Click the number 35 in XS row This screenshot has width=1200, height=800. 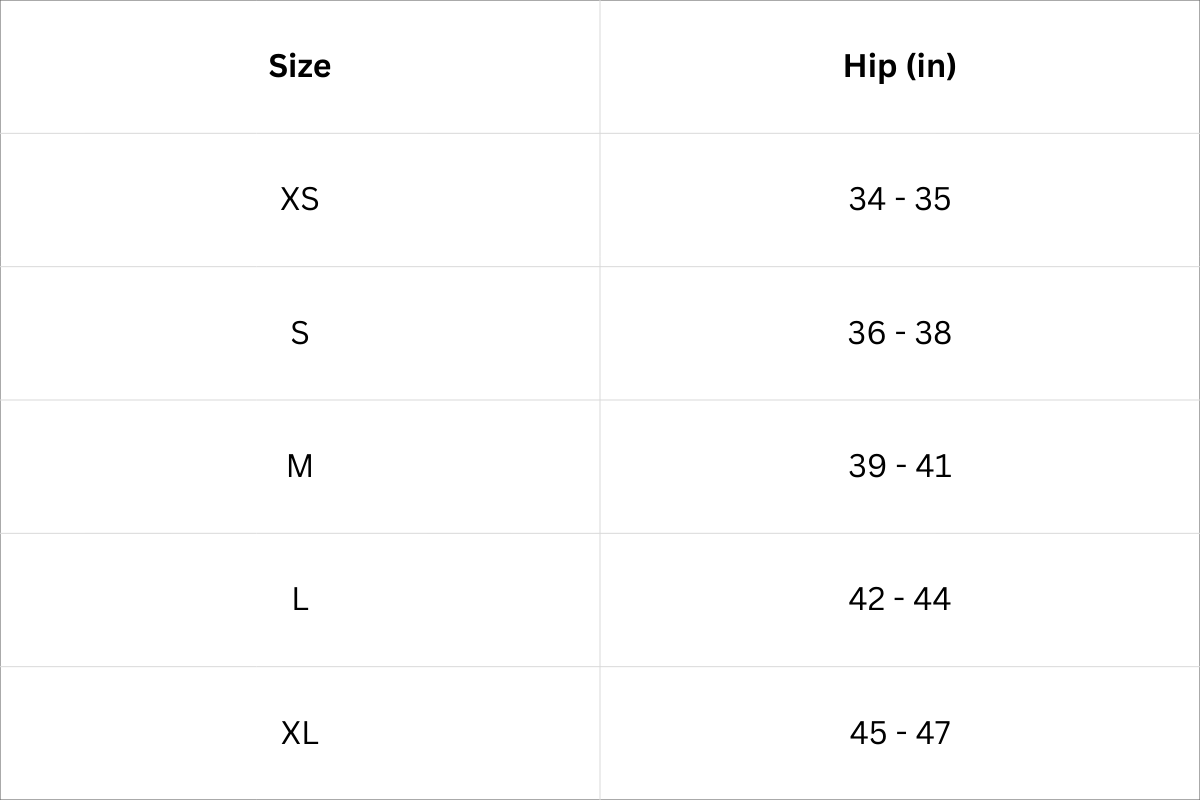pos(932,199)
